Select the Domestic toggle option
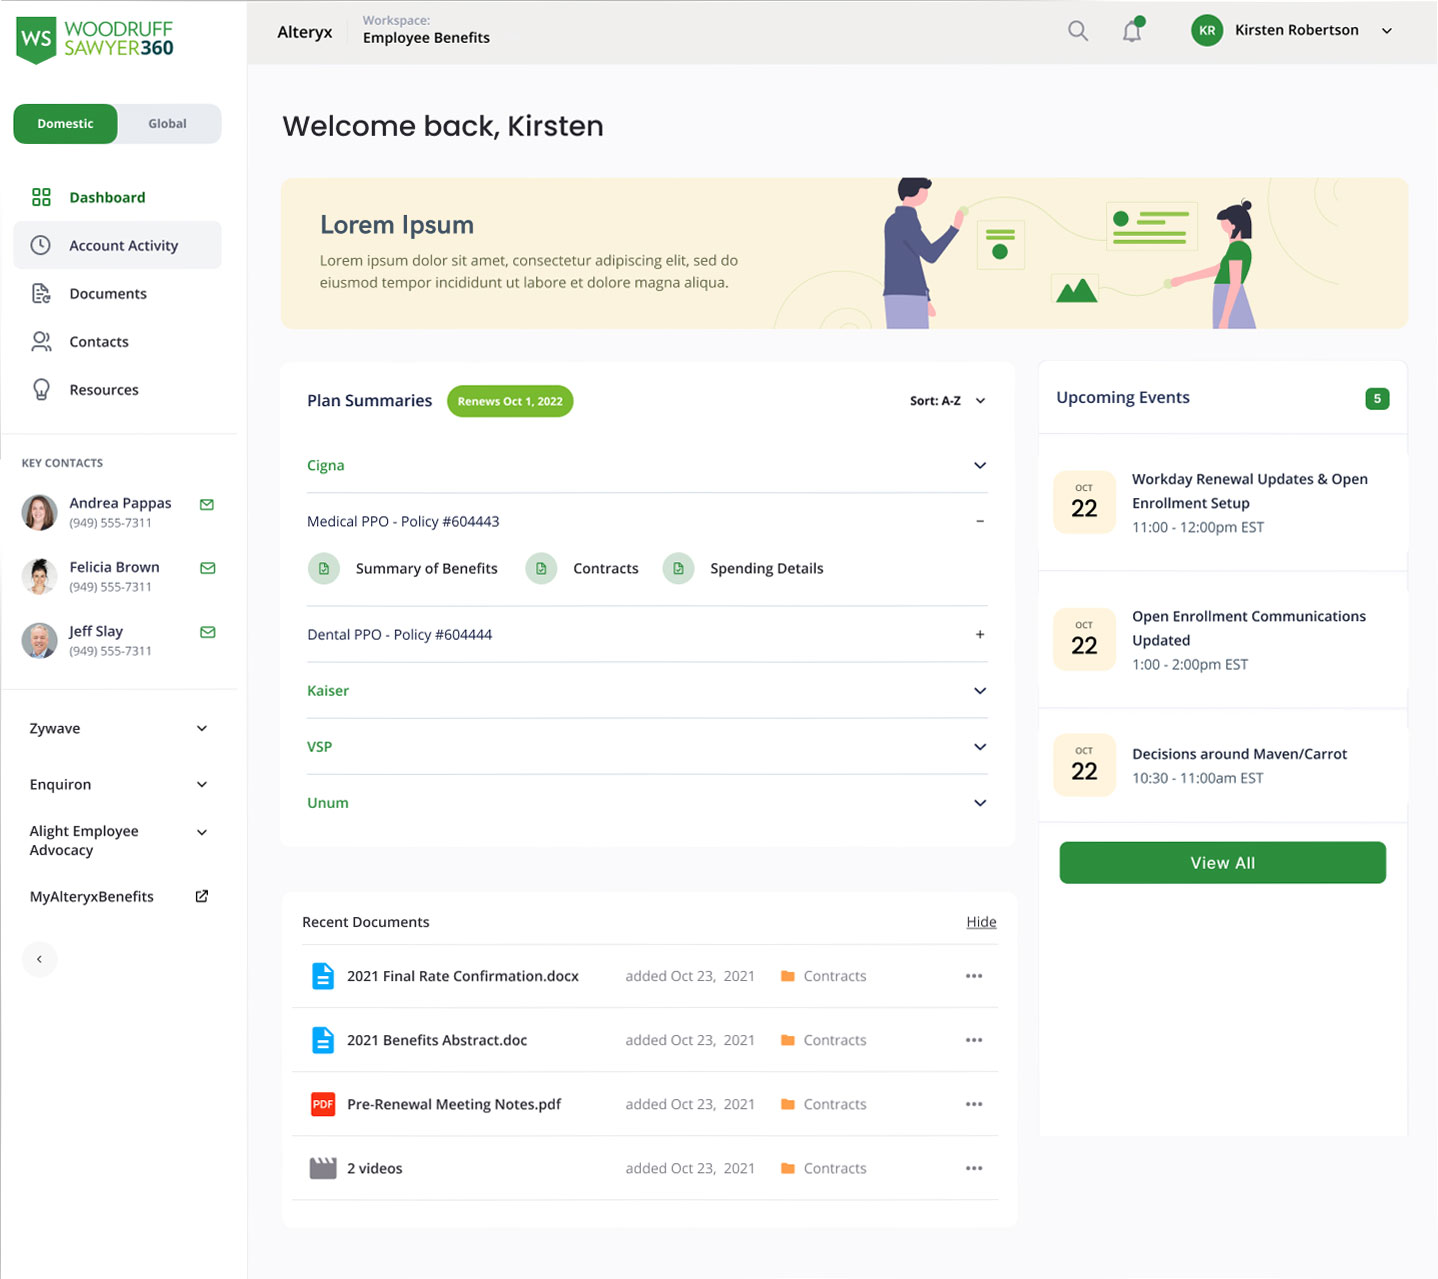The height and width of the screenshot is (1279, 1438). point(66,124)
